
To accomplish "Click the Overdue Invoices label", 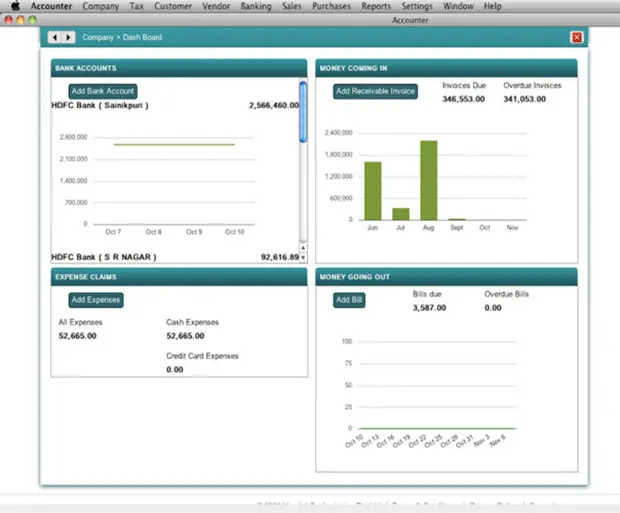I will pos(532,85).
